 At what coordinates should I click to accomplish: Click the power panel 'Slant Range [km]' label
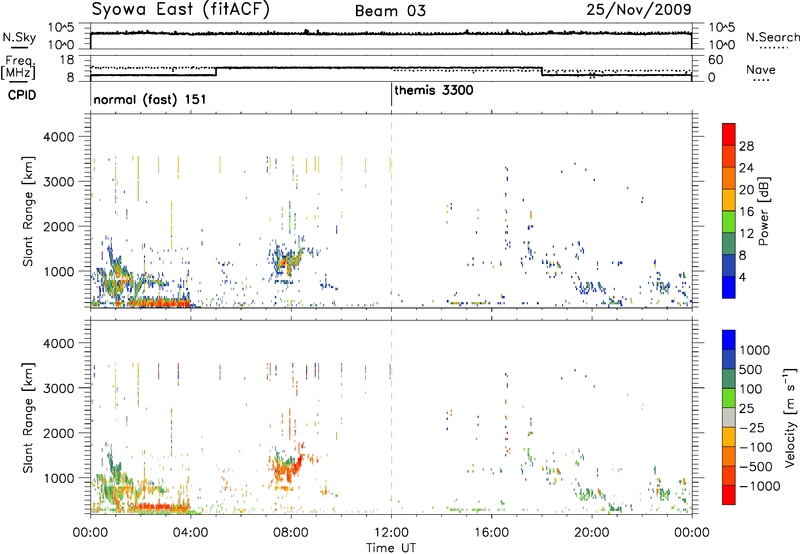(x=28, y=211)
